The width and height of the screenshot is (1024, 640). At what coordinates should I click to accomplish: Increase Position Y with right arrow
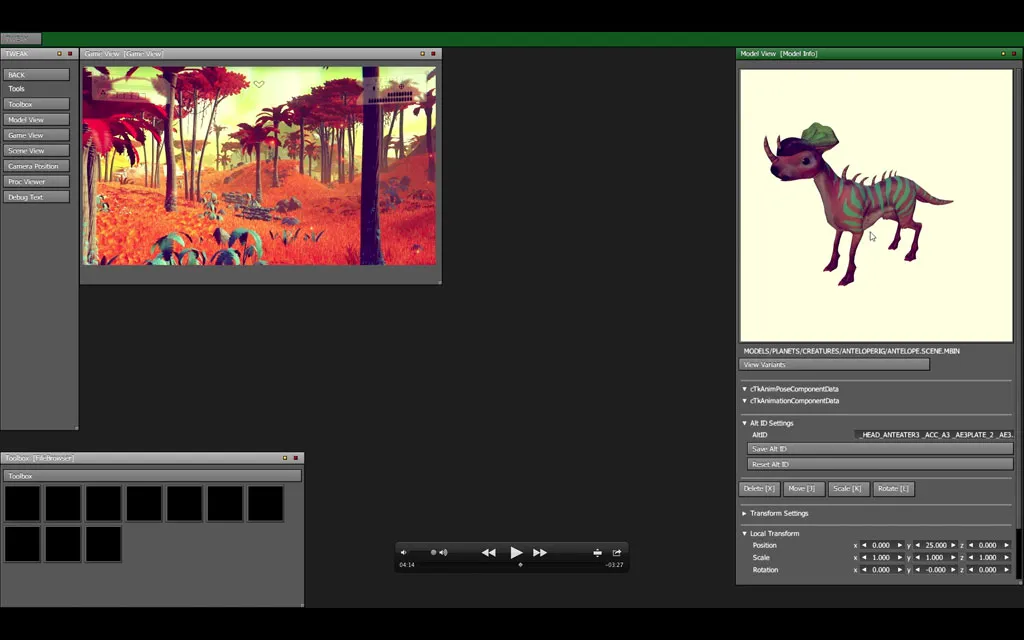coord(953,545)
